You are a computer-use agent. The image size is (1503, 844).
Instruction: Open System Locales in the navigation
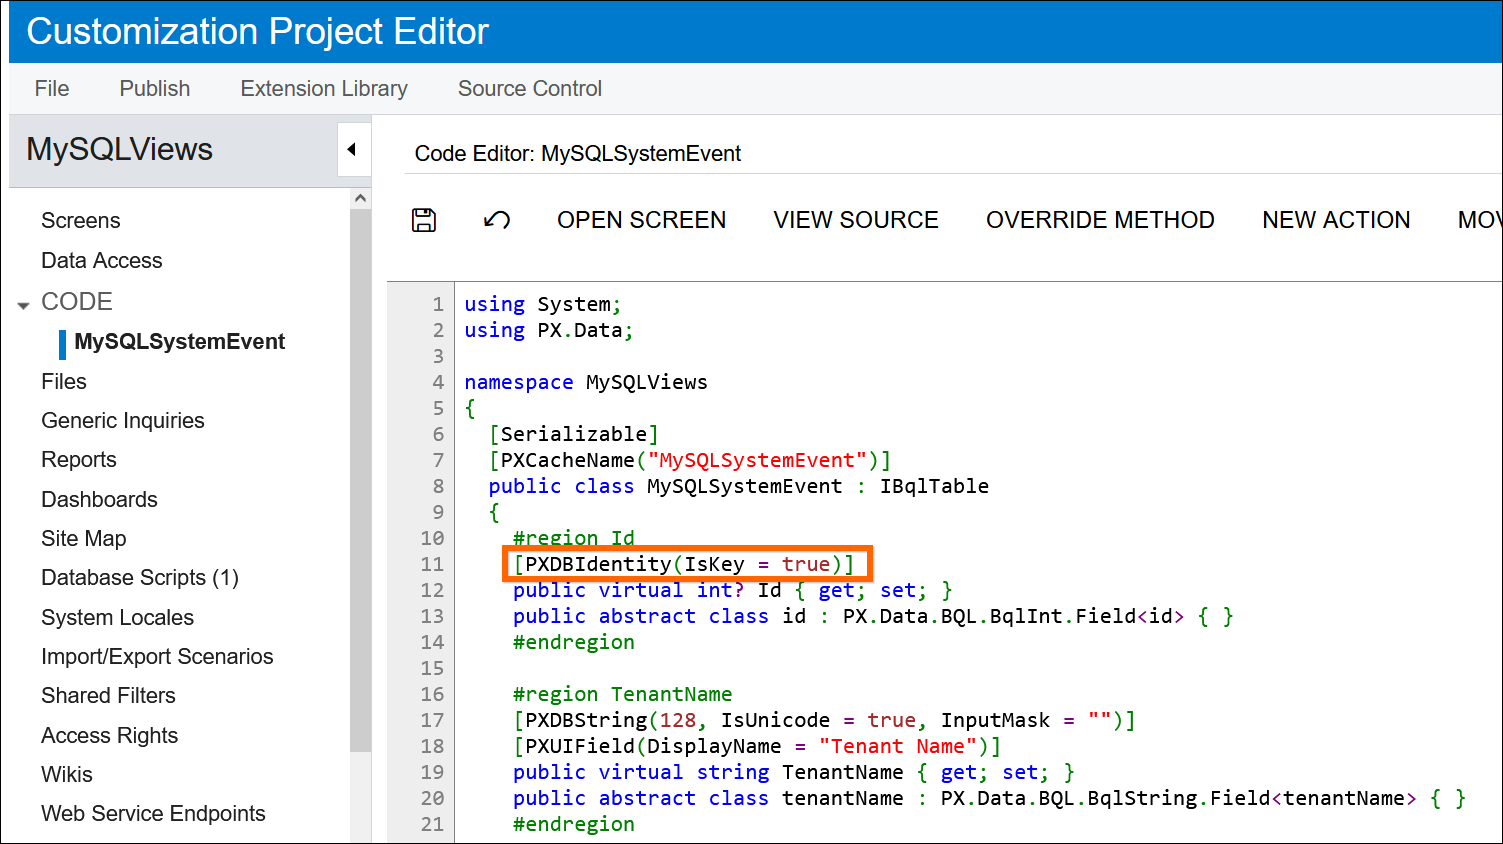[118, 617]
